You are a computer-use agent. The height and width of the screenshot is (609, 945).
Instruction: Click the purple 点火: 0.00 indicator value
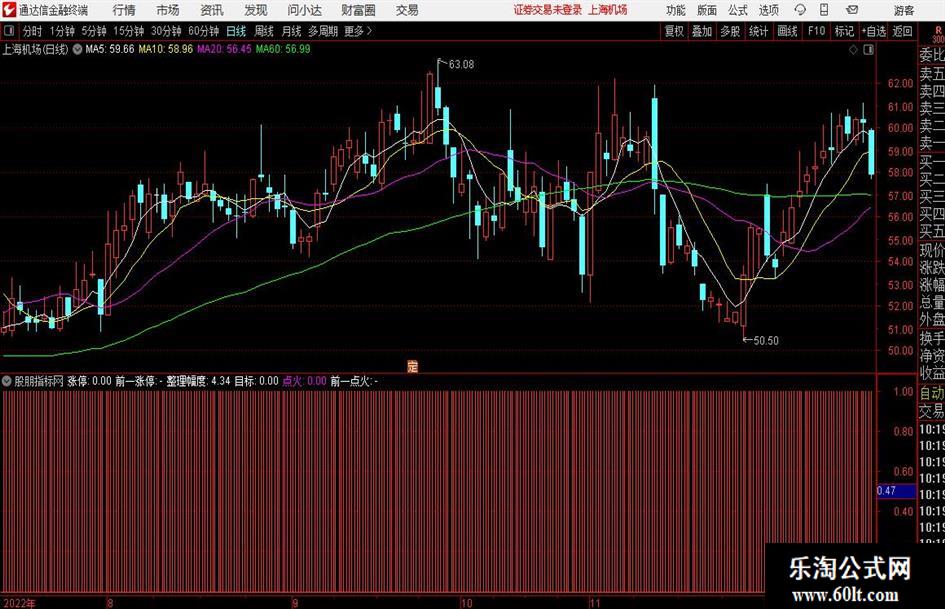click(x=304, y=381)
